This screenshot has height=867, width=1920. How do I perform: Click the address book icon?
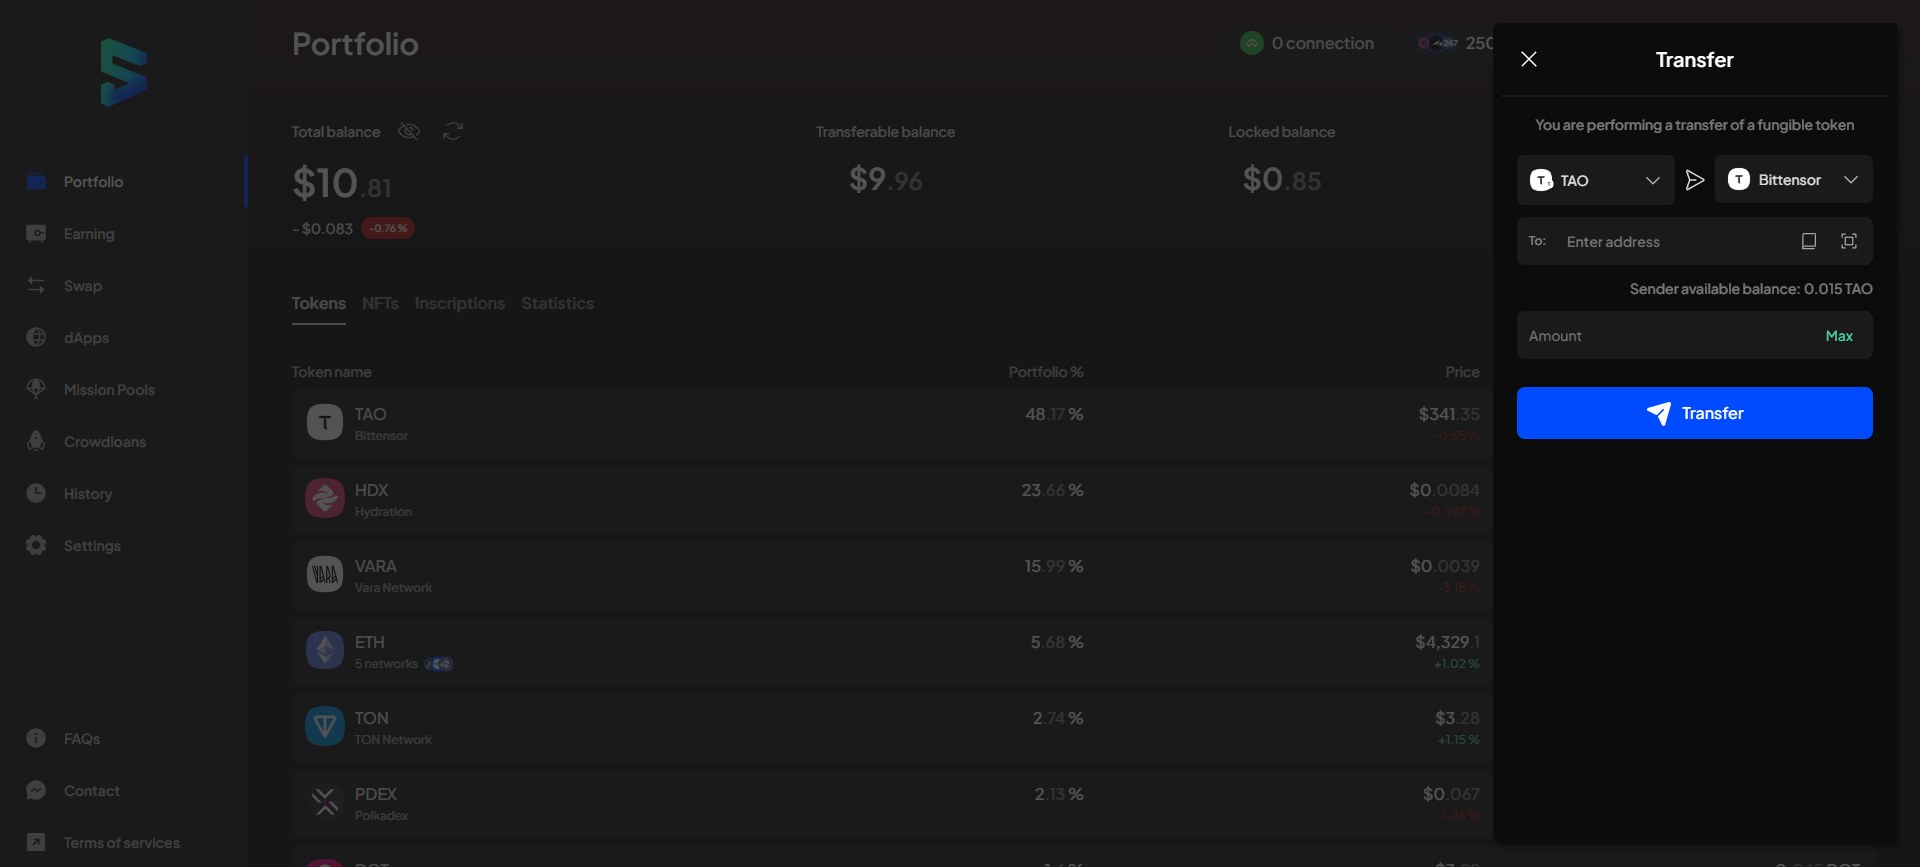coord(1808,241)
